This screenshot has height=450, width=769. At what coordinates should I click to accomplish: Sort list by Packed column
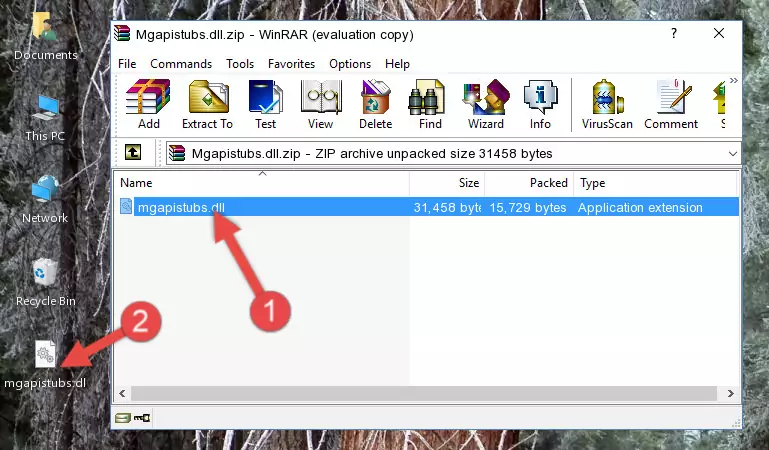529,183
